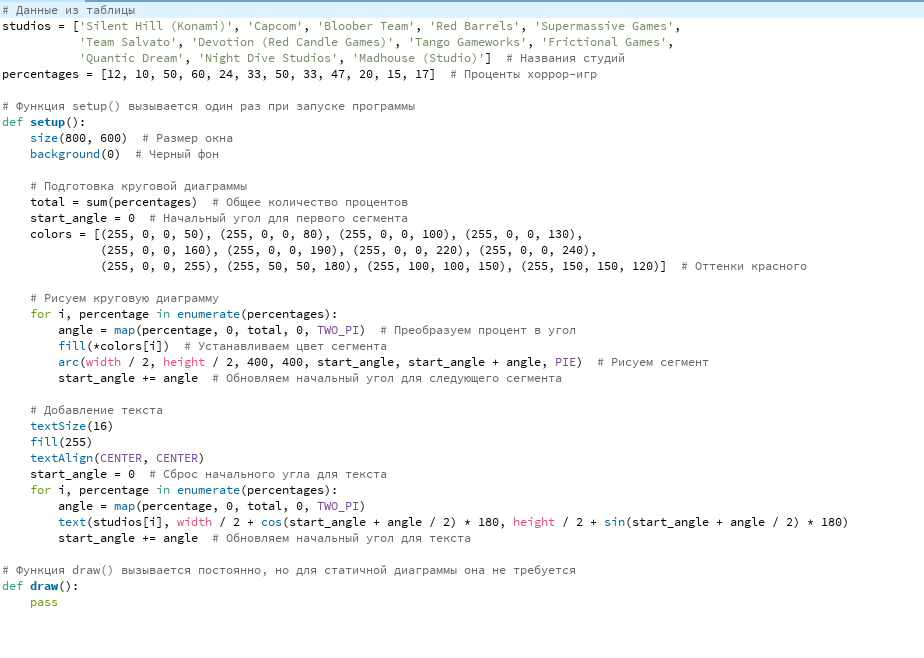Click the 'draw' function name after def
The height and width of the screenshot is (658, 924).
coord(44,586)
